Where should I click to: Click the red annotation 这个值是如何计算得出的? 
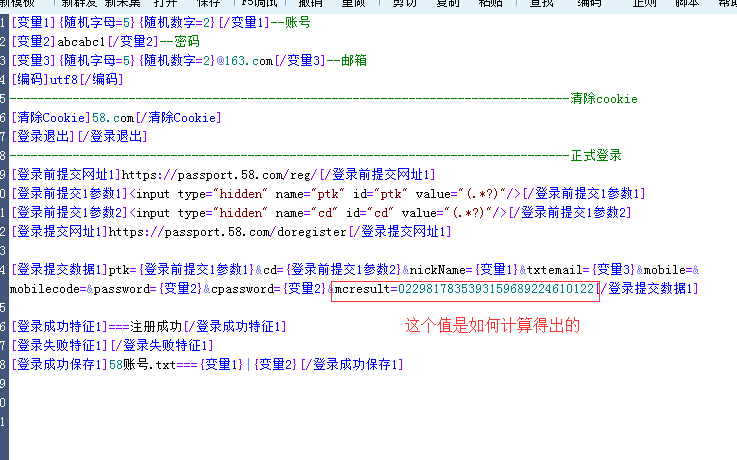(492, 326)
